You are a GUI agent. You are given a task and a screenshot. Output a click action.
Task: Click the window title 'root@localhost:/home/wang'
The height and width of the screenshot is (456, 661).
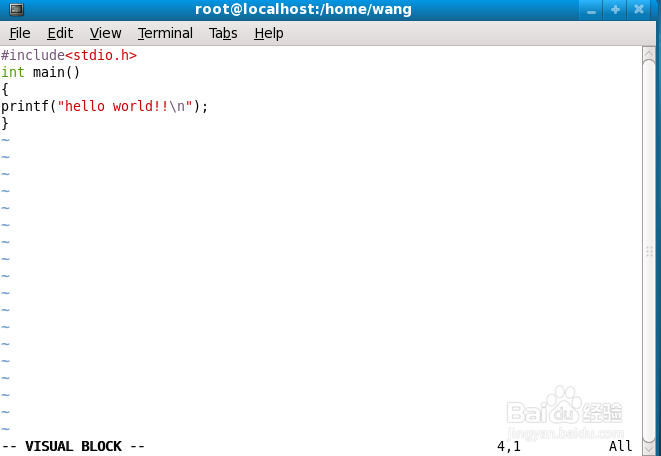point(303,9)
